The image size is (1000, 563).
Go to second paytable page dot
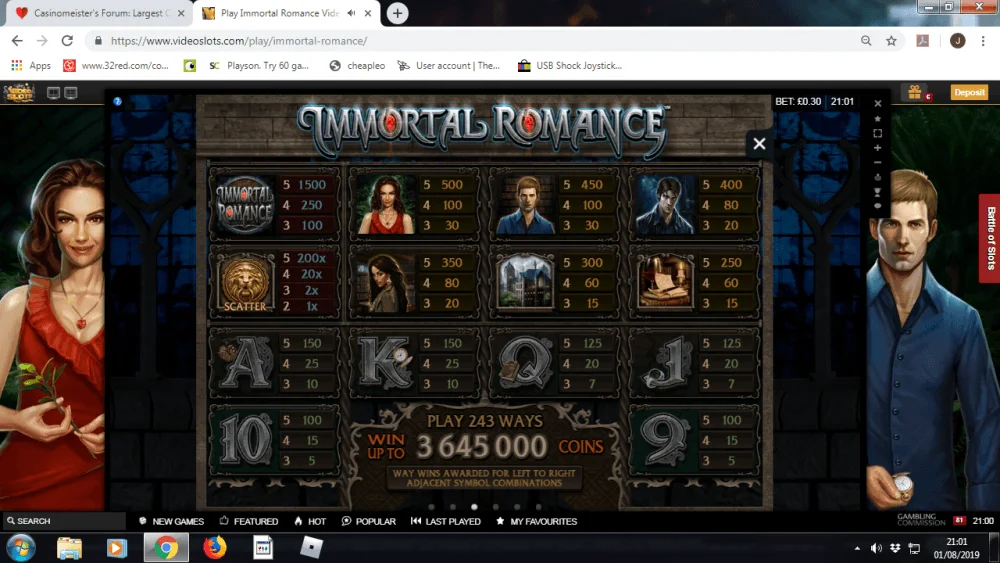coord(453,507)
